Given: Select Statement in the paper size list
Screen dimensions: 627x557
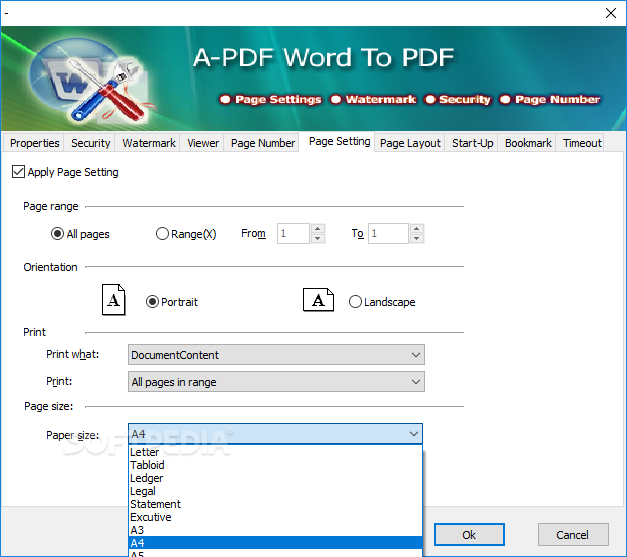Looking at the screenshot, I should click(x=275, y=504).
